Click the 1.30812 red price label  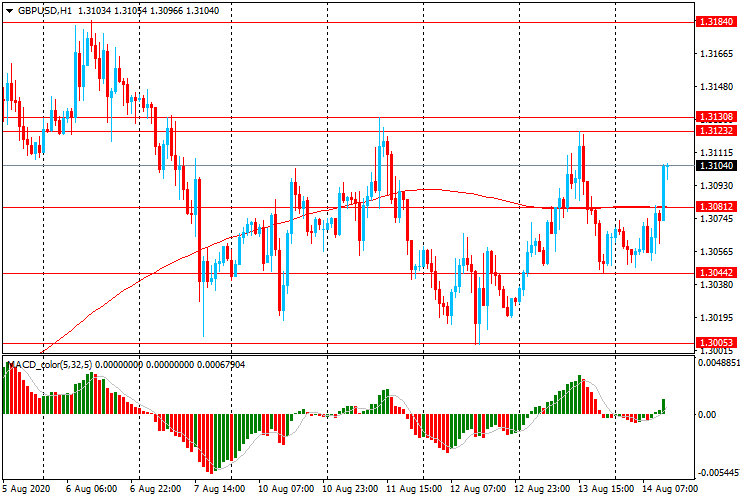717,207
